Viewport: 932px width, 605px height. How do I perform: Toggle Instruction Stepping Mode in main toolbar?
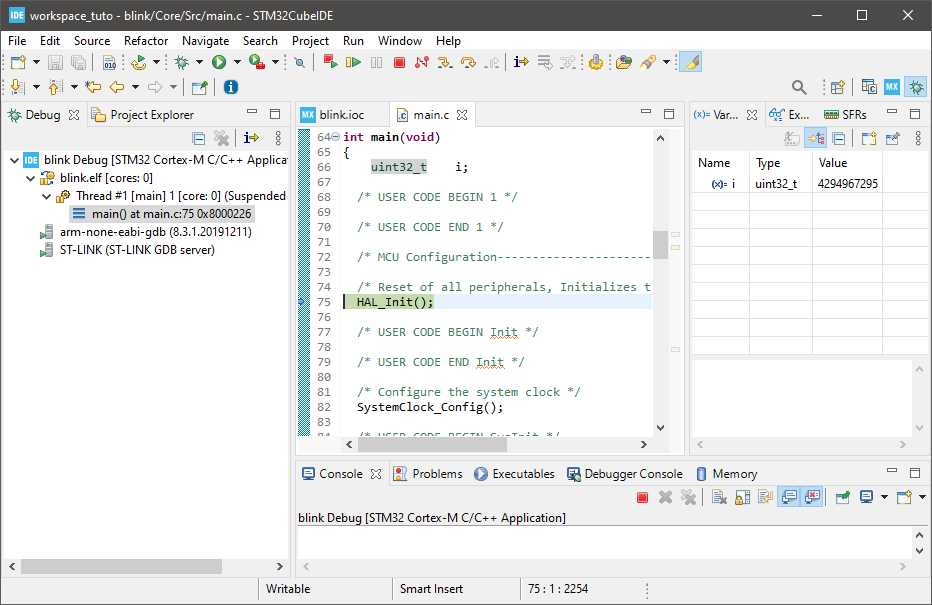521,62
